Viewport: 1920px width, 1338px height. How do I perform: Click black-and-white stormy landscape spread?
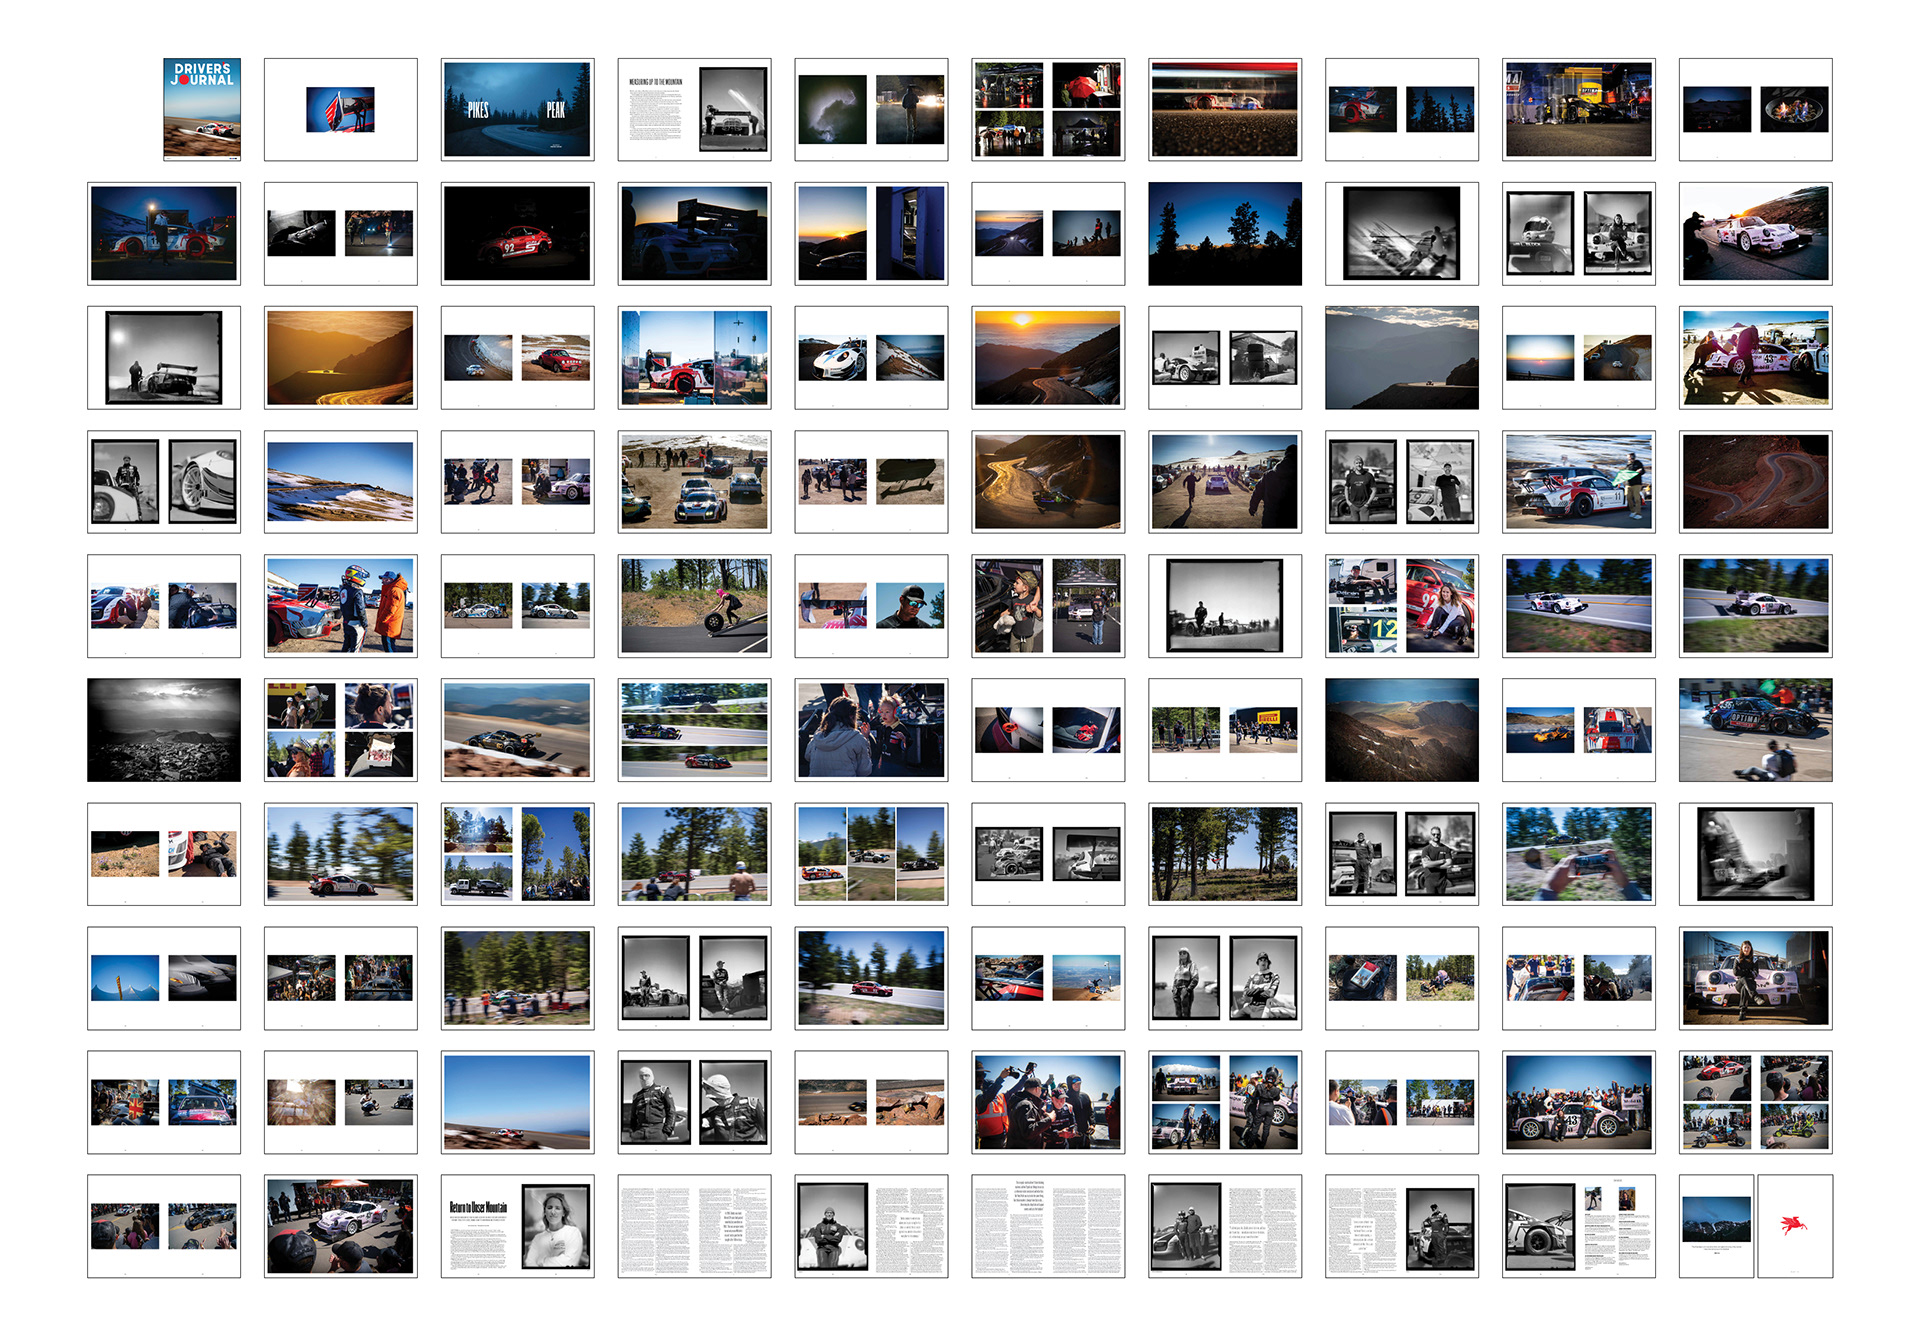coord(164,729)
